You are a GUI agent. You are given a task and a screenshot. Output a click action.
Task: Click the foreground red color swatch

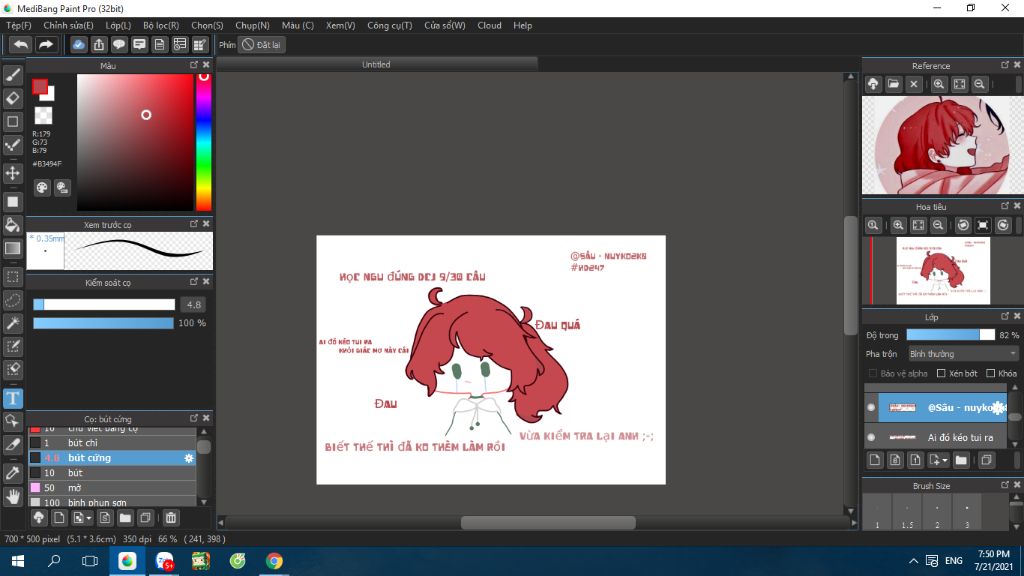point(40,86)
